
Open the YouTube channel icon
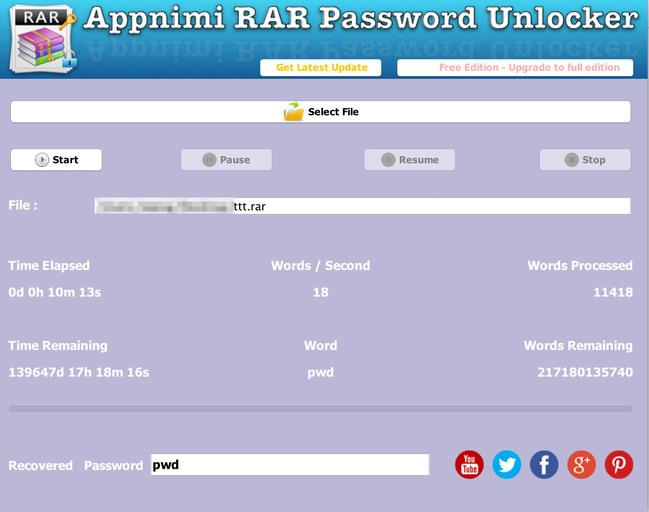click(x=469, y=464)
